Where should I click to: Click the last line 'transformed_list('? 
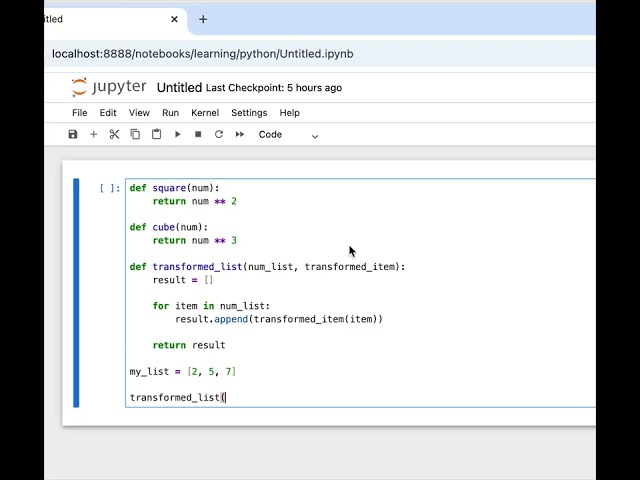point(178,398)
